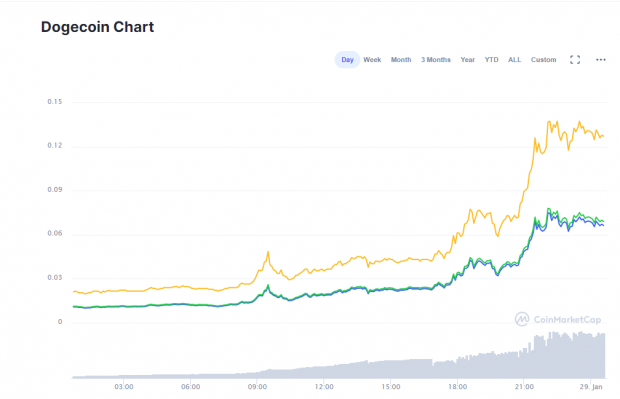The image size is (620, 399).
Task: Click the 29. Jan axis label
Action: point(591,387)
